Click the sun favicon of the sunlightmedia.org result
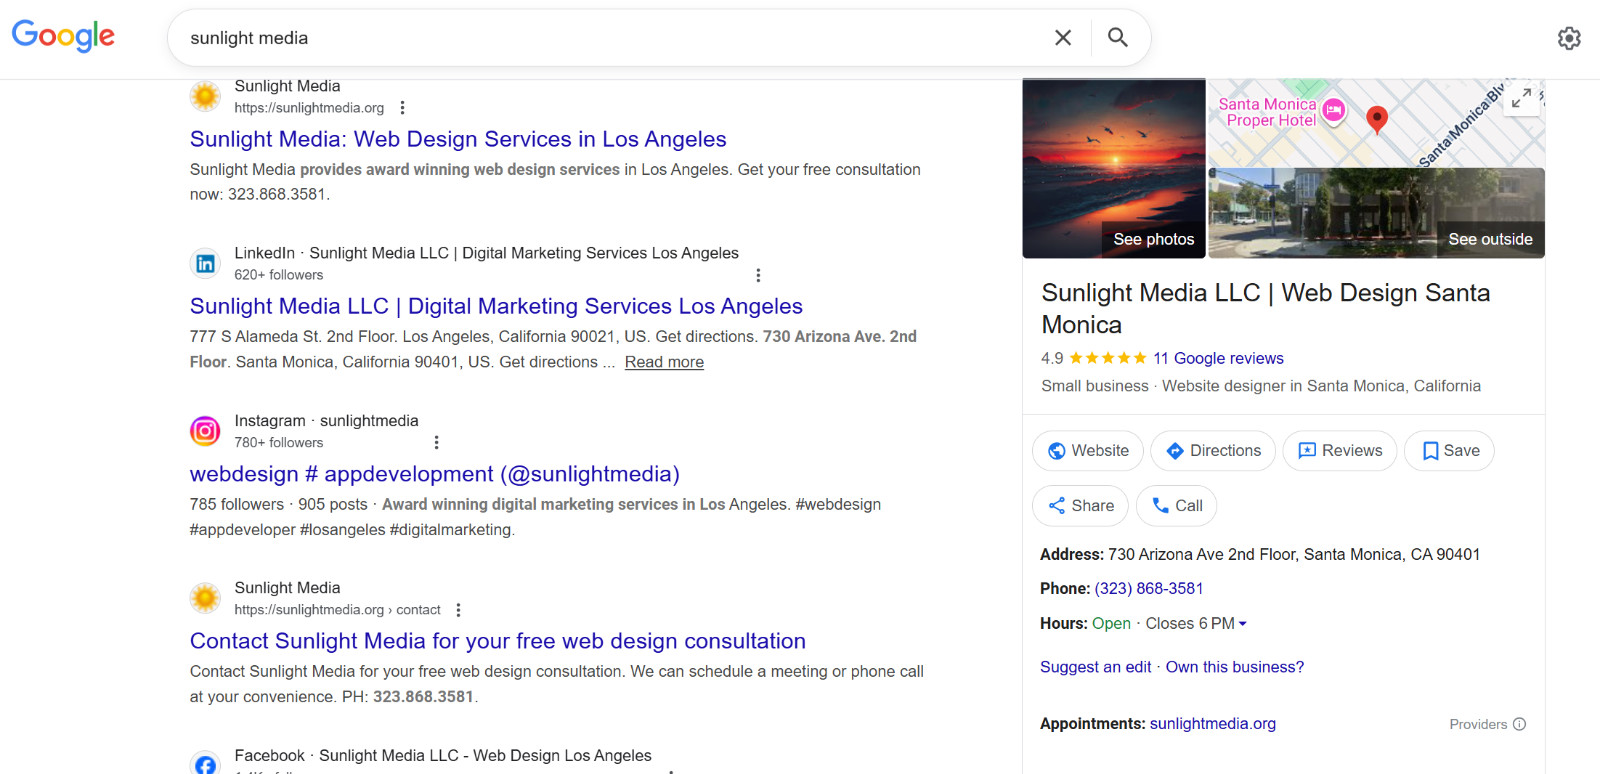1600x774 pixels. pos(205,96)
